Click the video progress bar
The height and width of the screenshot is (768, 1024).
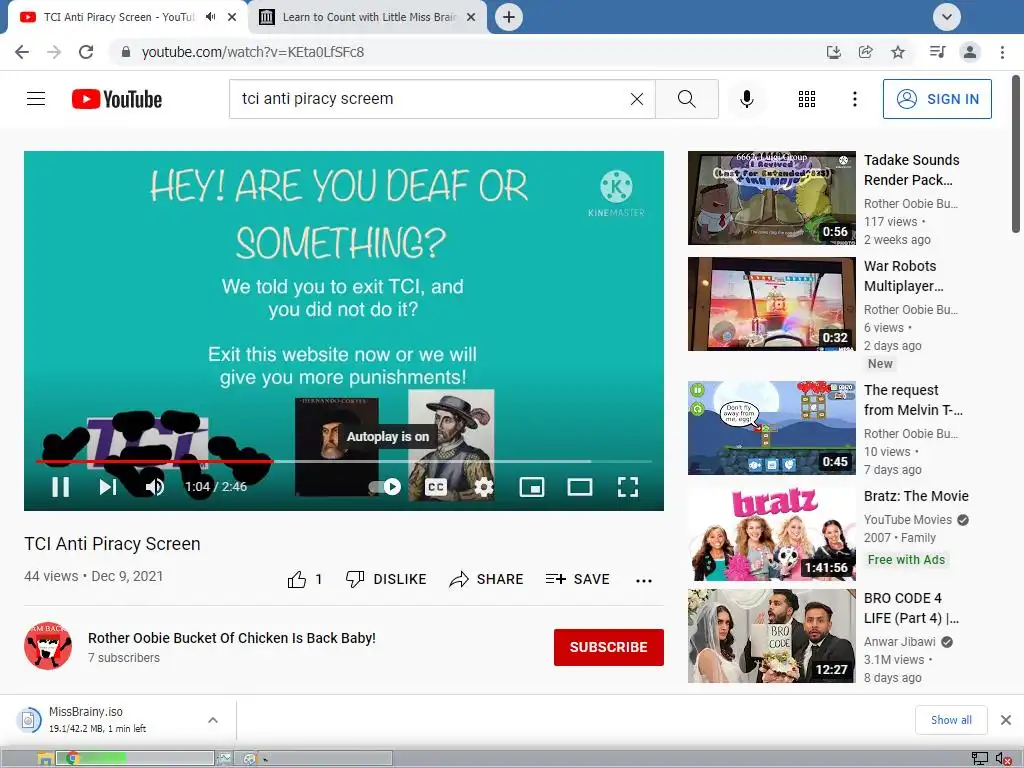click(x=344, y=461)
